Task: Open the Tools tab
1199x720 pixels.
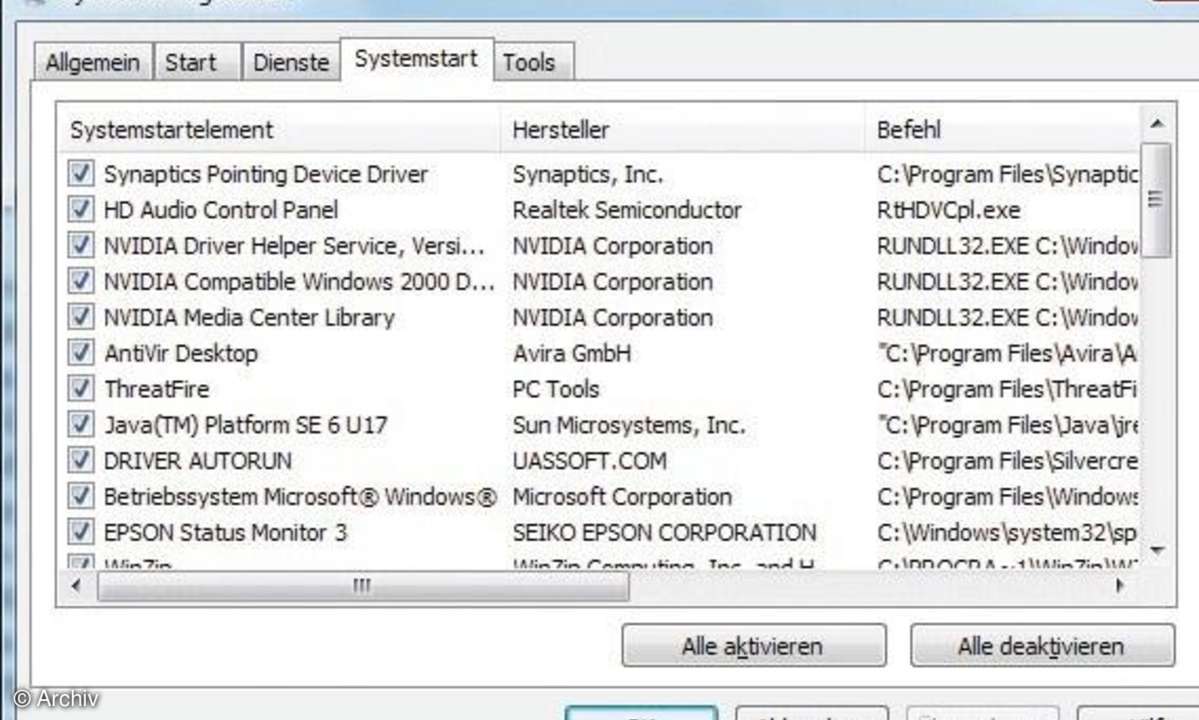Action: click(x=533, y=62)
